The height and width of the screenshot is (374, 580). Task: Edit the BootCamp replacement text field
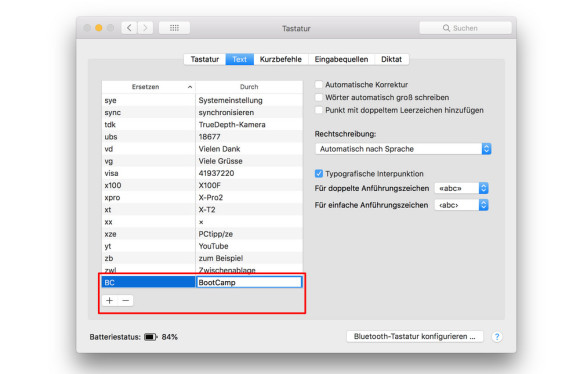249,282
